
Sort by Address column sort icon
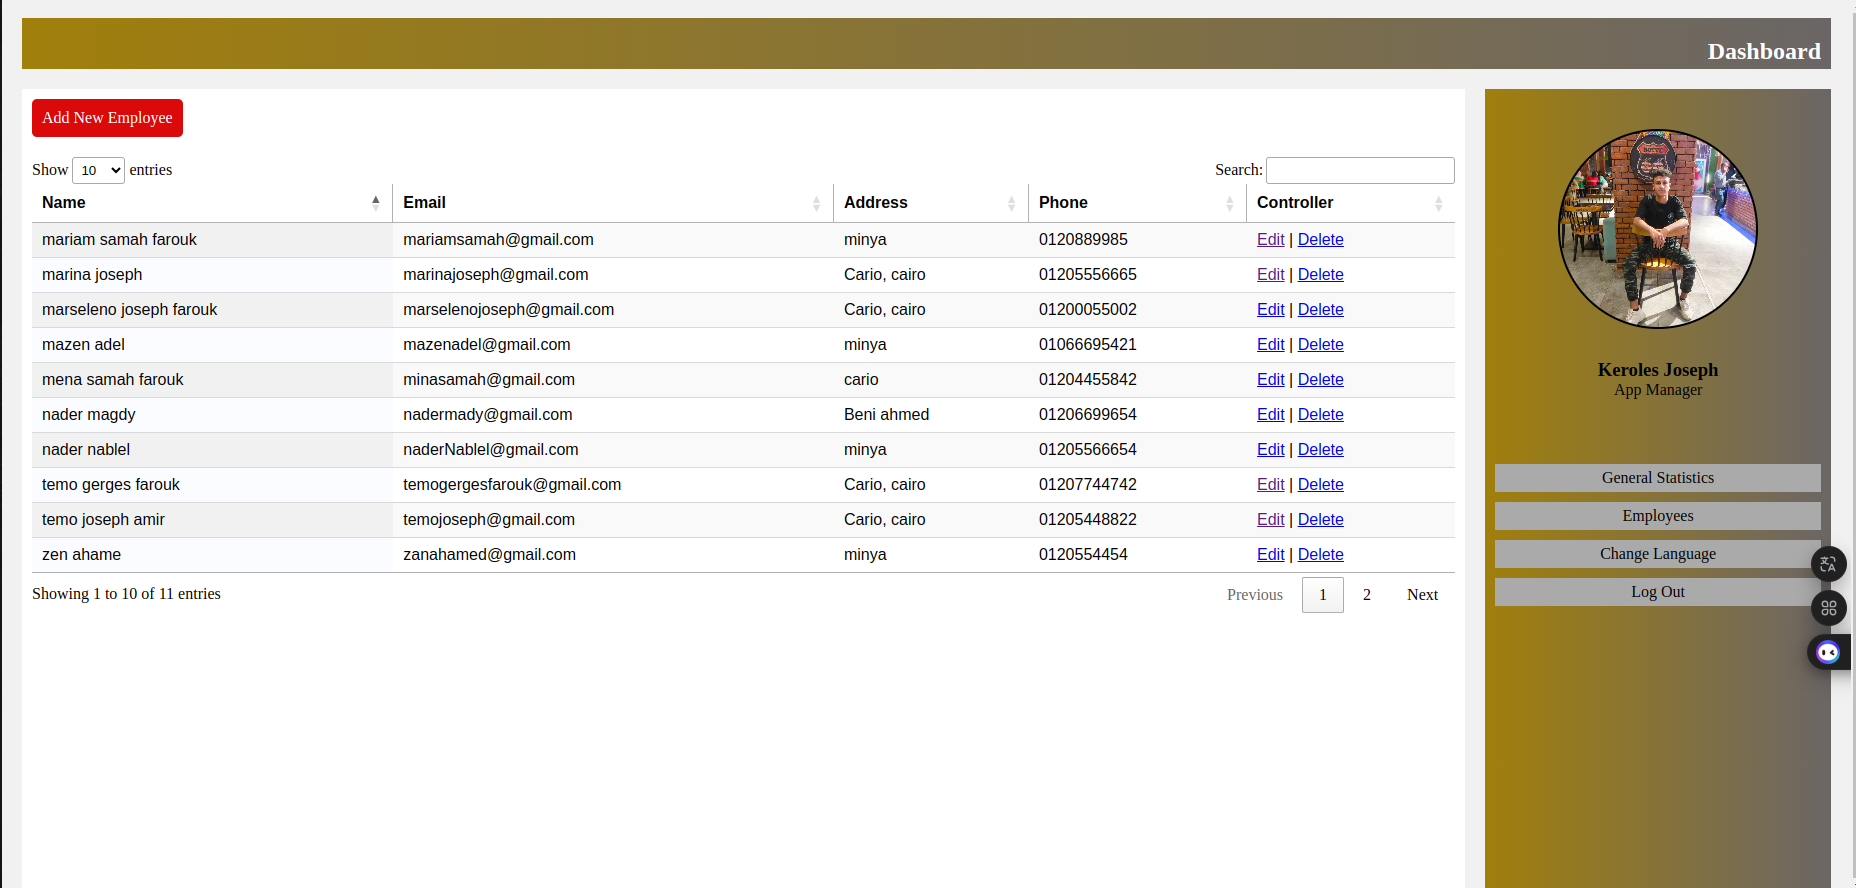coord(1011,203)
